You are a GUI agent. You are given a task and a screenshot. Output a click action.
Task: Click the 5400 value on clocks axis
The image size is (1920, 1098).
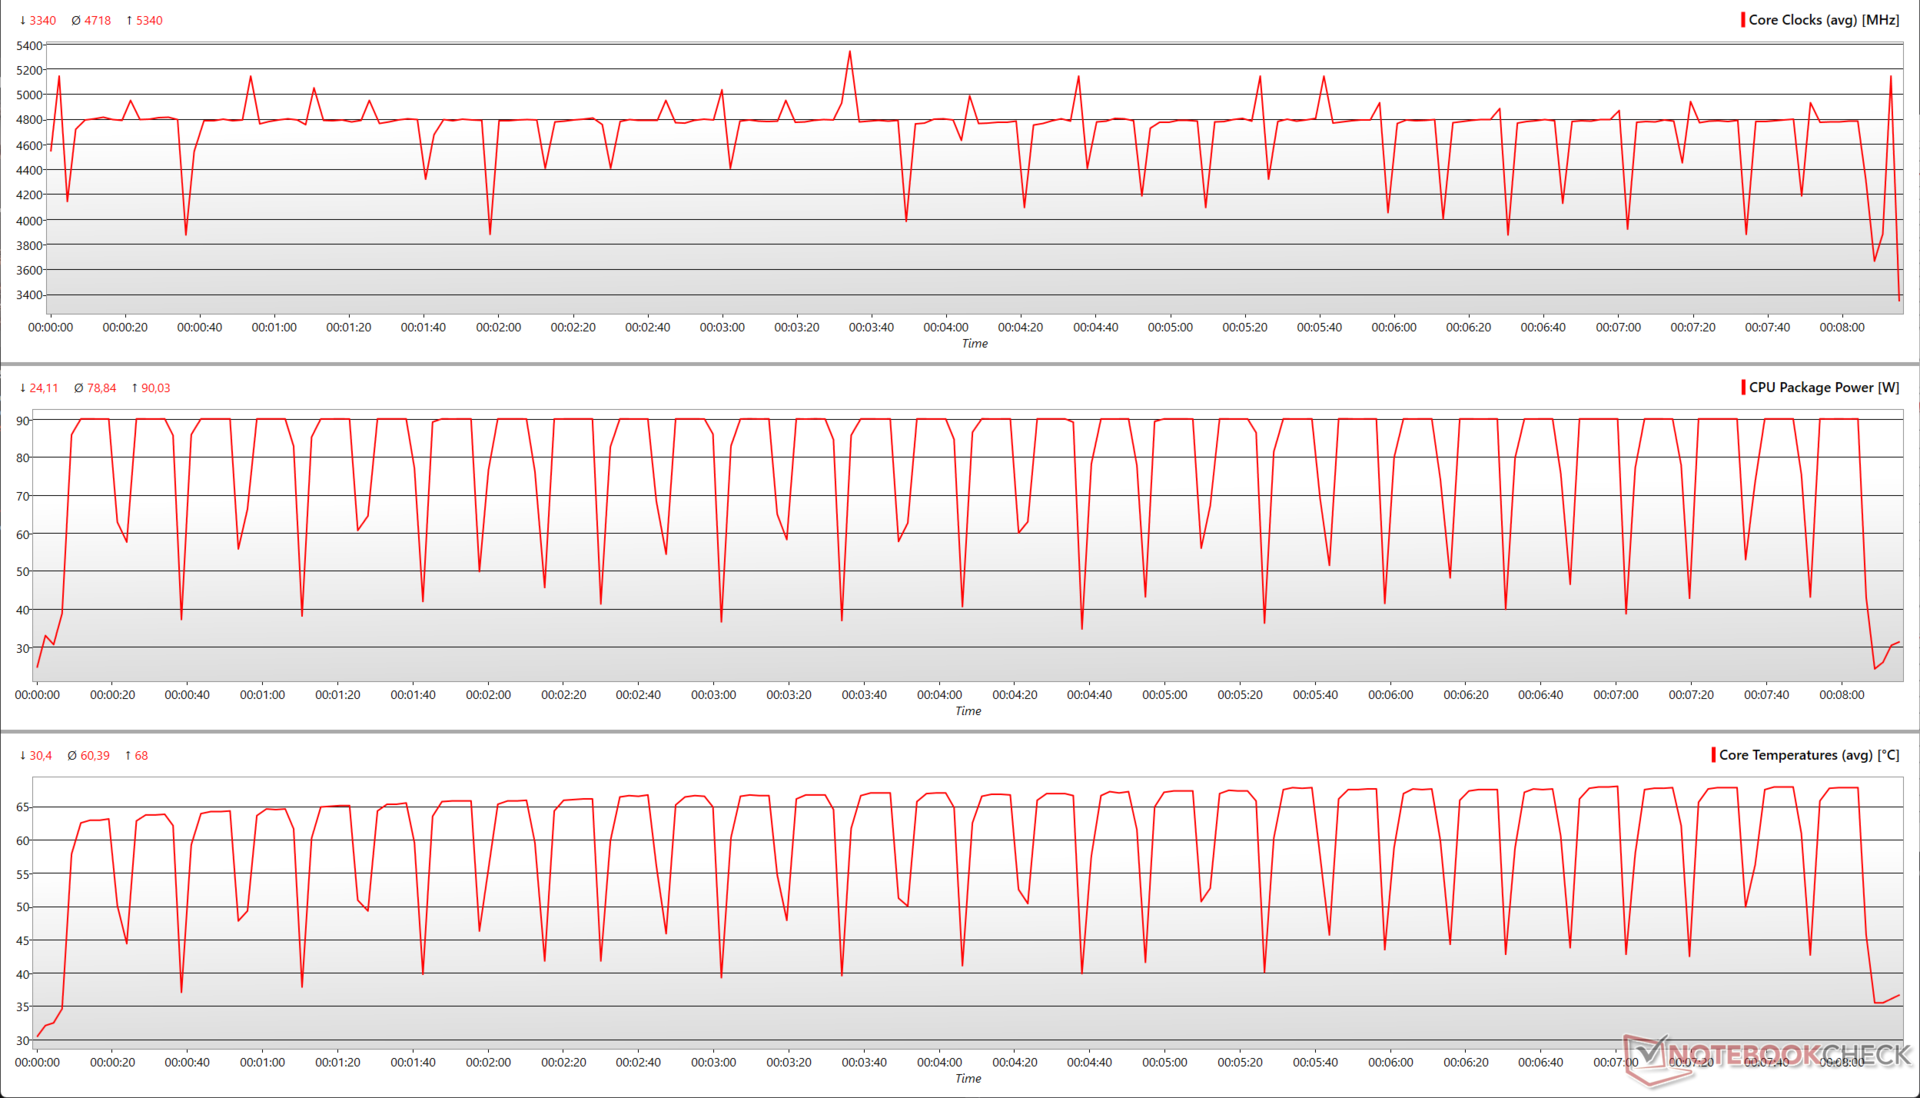(30, 46)
